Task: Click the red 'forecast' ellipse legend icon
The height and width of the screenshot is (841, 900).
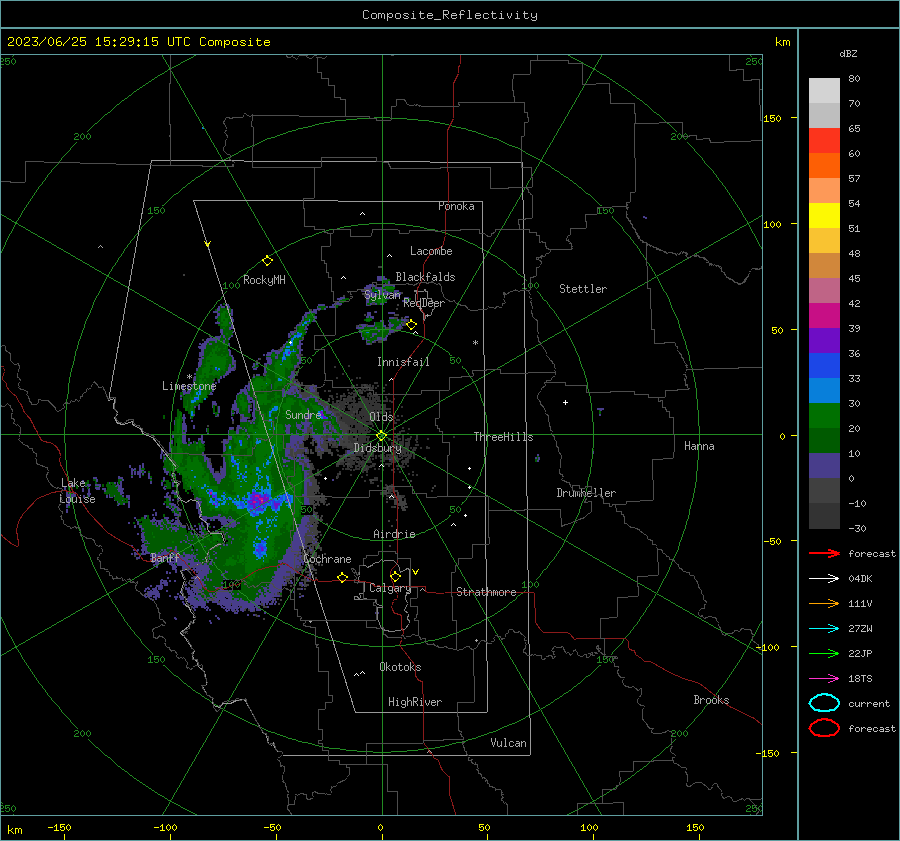Action: [x=824, y=728]
